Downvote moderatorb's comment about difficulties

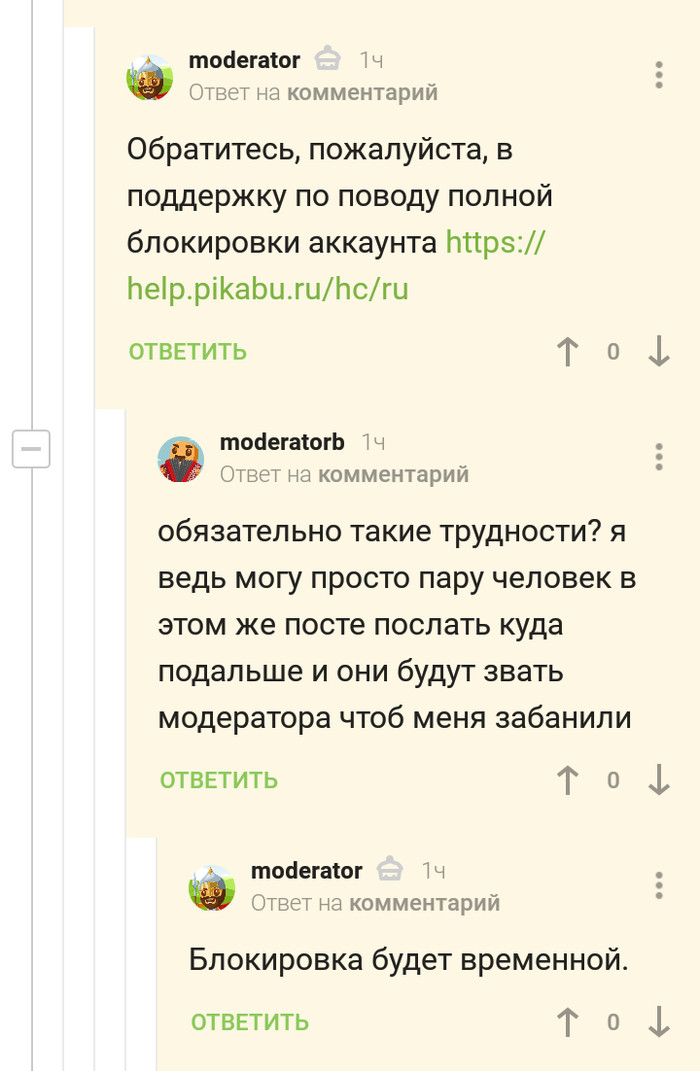pos(659,780)
